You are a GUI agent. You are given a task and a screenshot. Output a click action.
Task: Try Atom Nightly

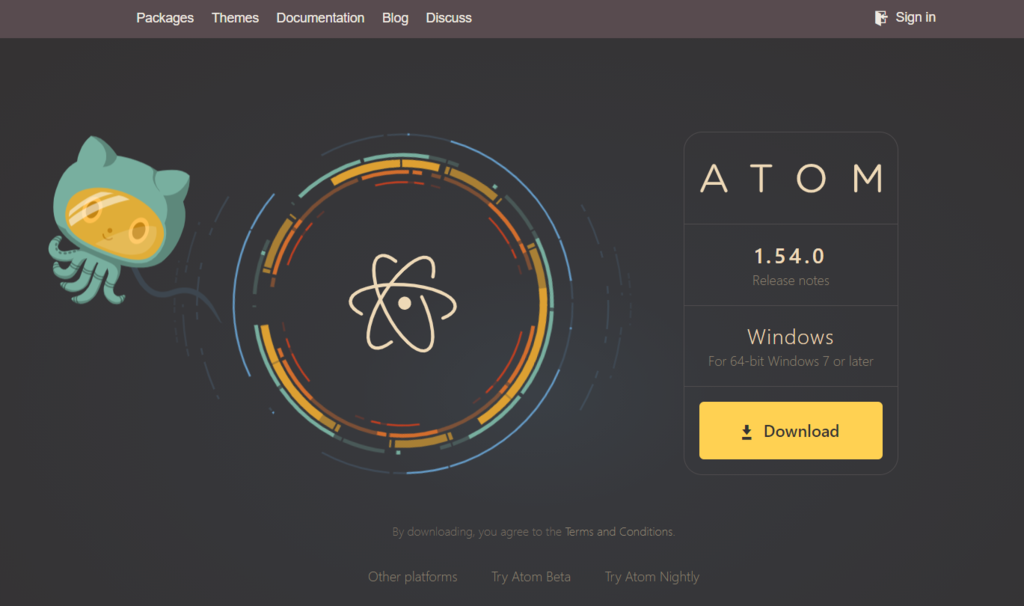click(x=651, y=576)
